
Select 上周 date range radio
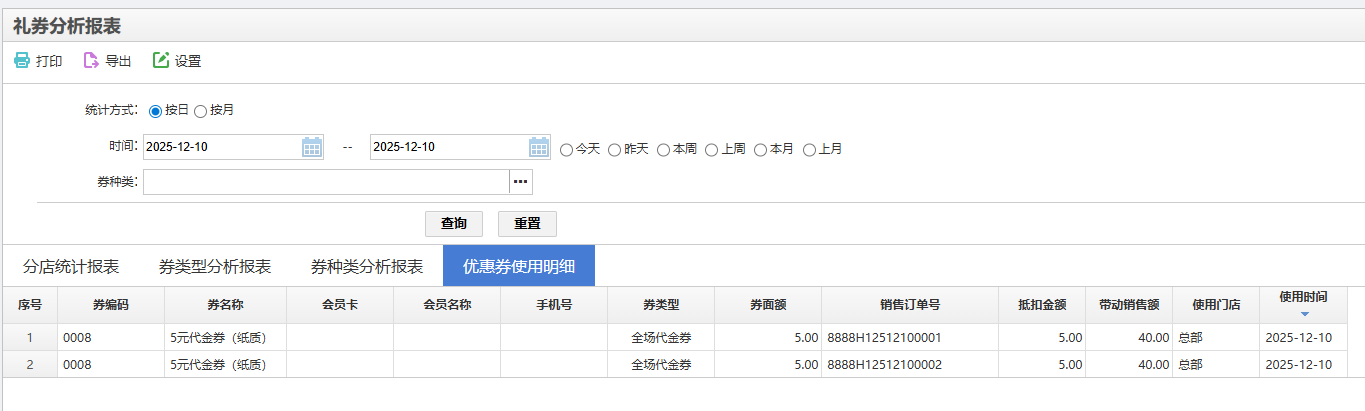coord(712,150)
